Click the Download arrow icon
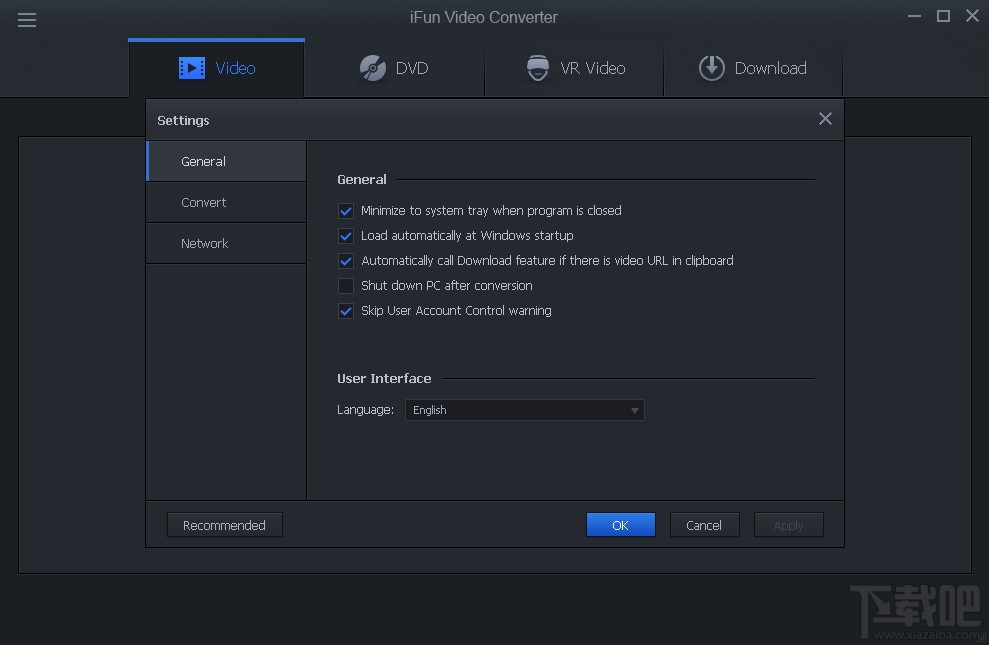The image size is (989, 645). (712, 67)
